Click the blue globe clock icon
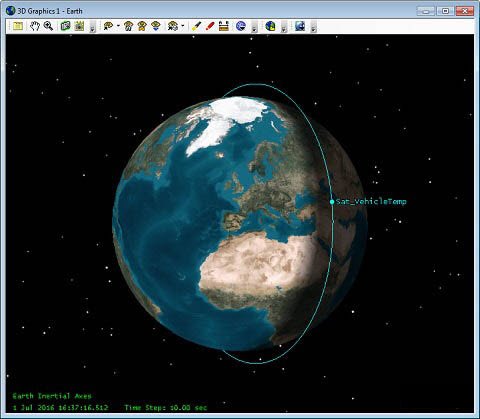The image size is (480, 419). pyautogui.click(x=241, y=26)
